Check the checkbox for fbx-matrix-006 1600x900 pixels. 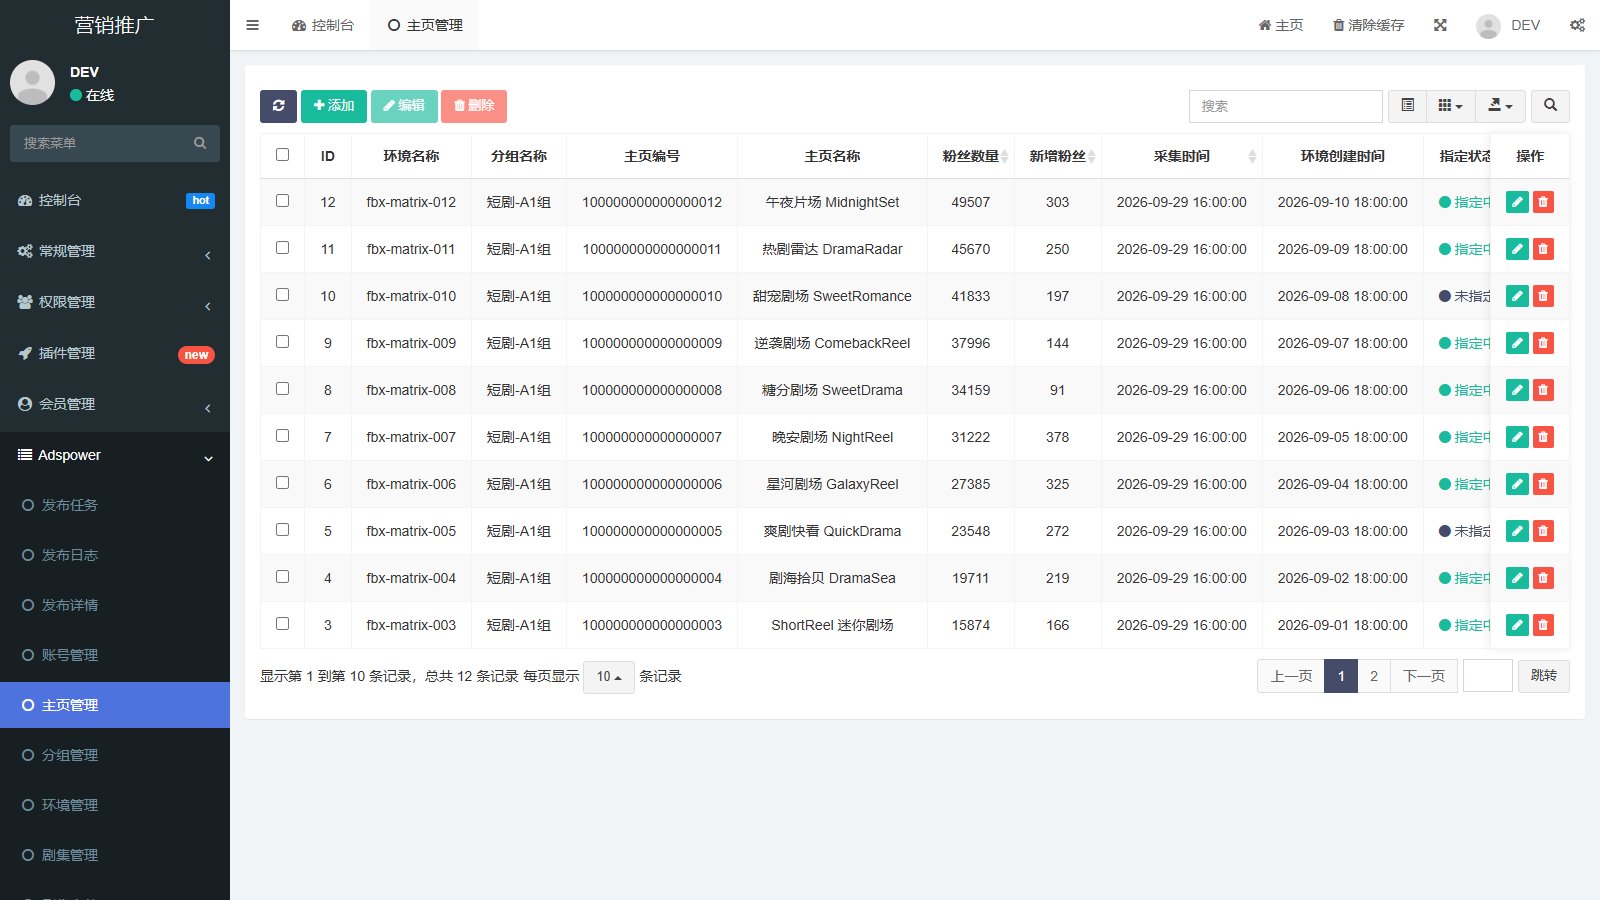tap(282, 483)
